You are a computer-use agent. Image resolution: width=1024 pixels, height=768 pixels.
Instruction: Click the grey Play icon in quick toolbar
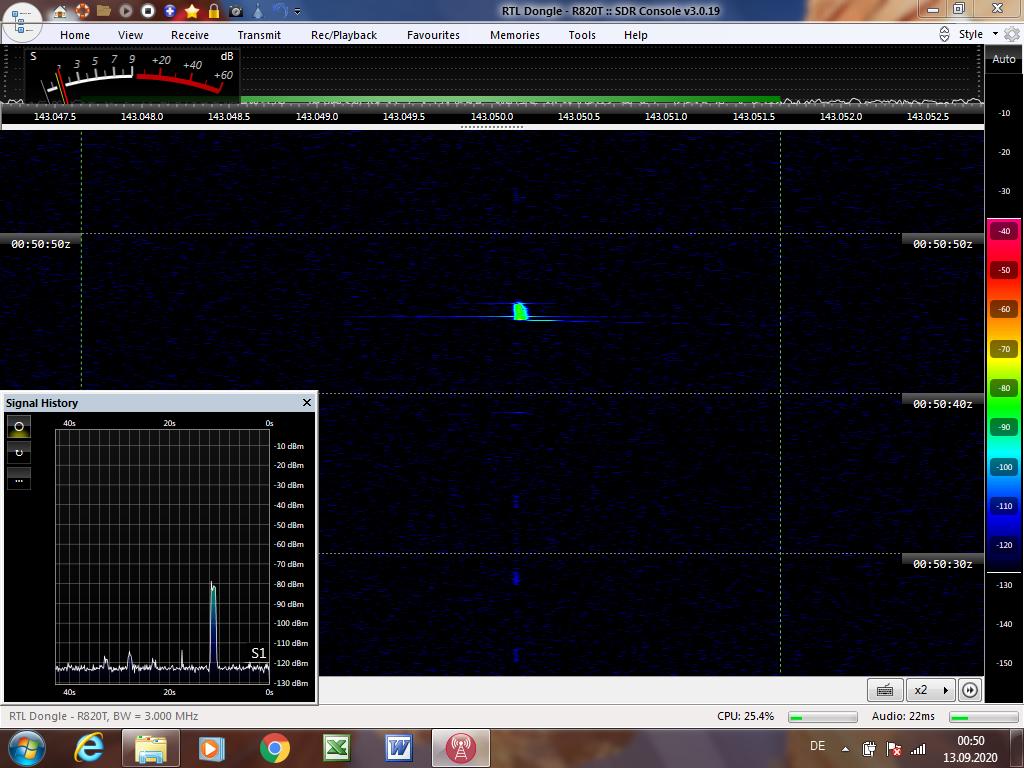(125, 11)
